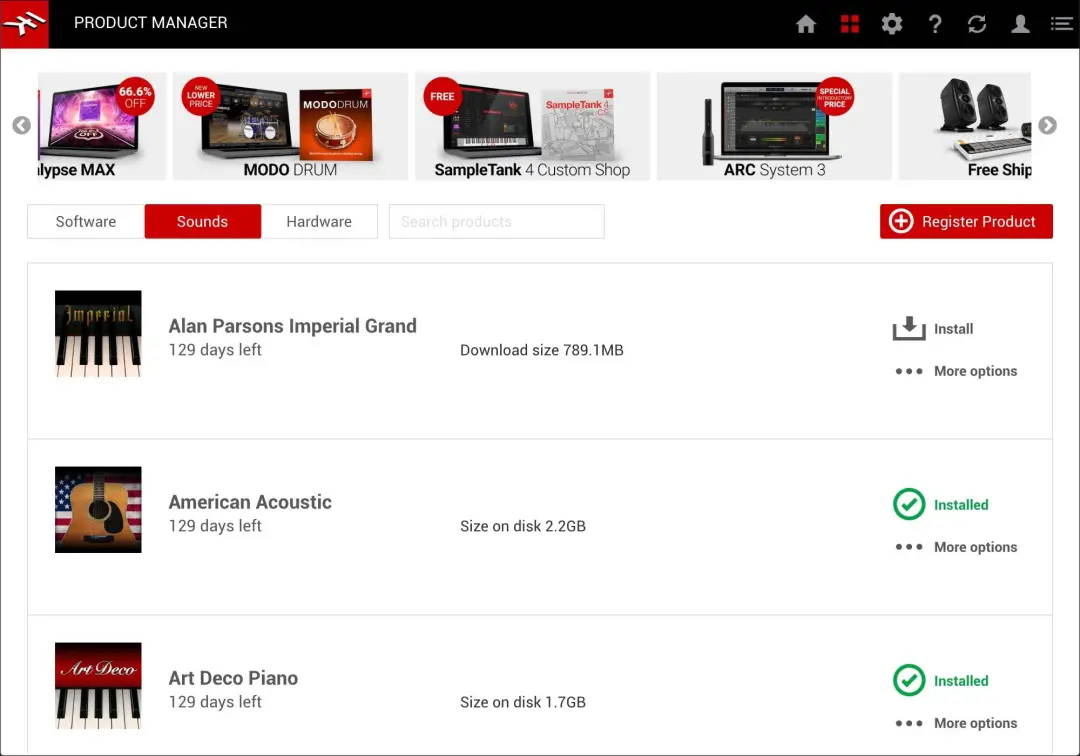1080x756 pixels.
Task: Open the 66.6% OFF MAX bundle banner
Action: 102,126
